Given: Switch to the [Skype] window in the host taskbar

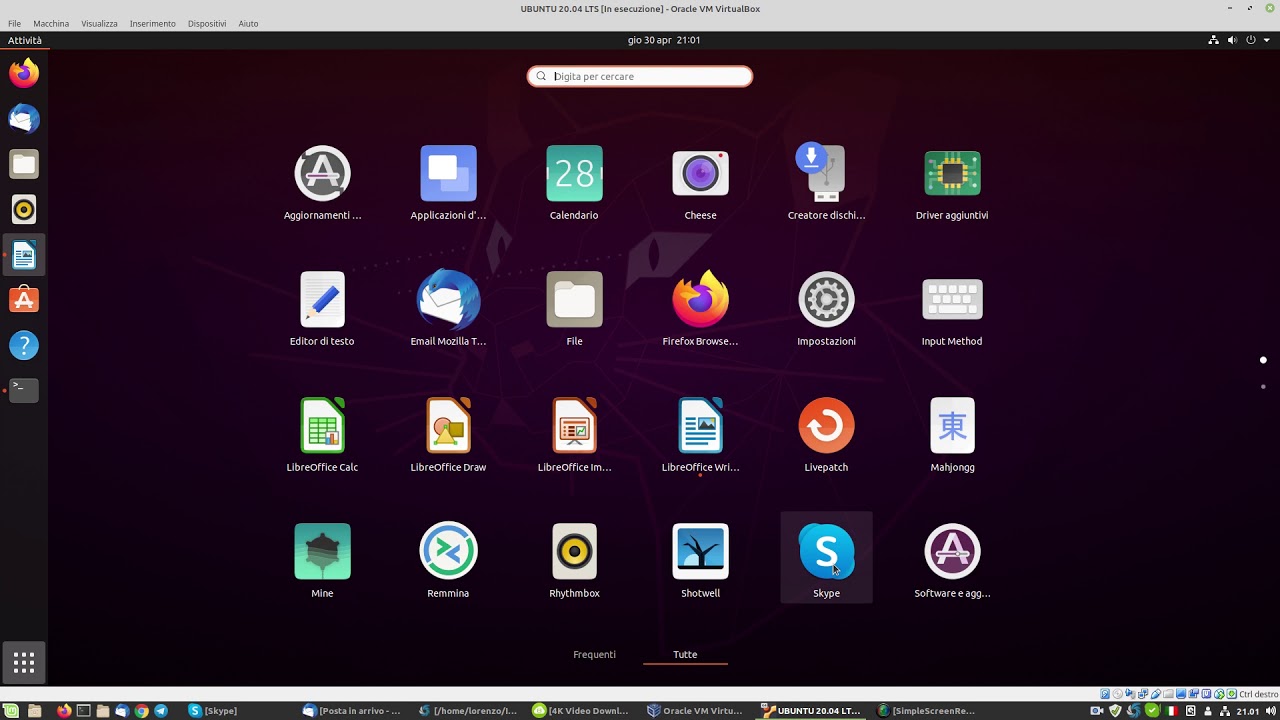Looking at the screenshot, I should pos(214,711).
